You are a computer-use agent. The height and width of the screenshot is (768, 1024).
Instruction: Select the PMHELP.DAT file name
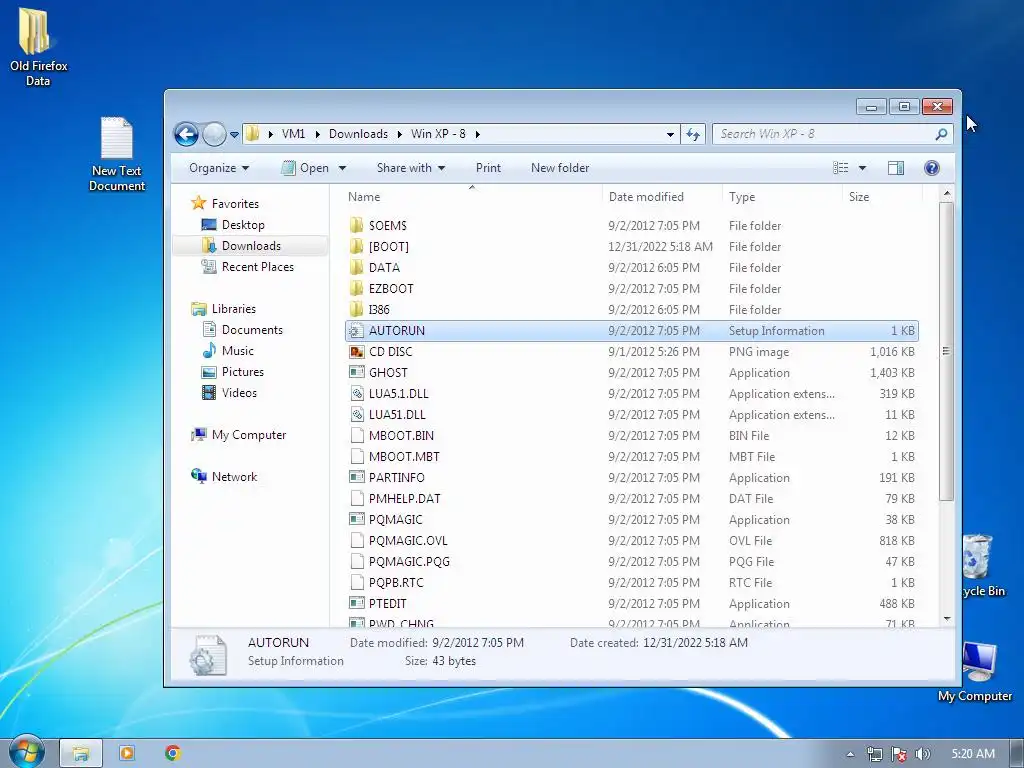pyautogui.click(x=404, y=498)
